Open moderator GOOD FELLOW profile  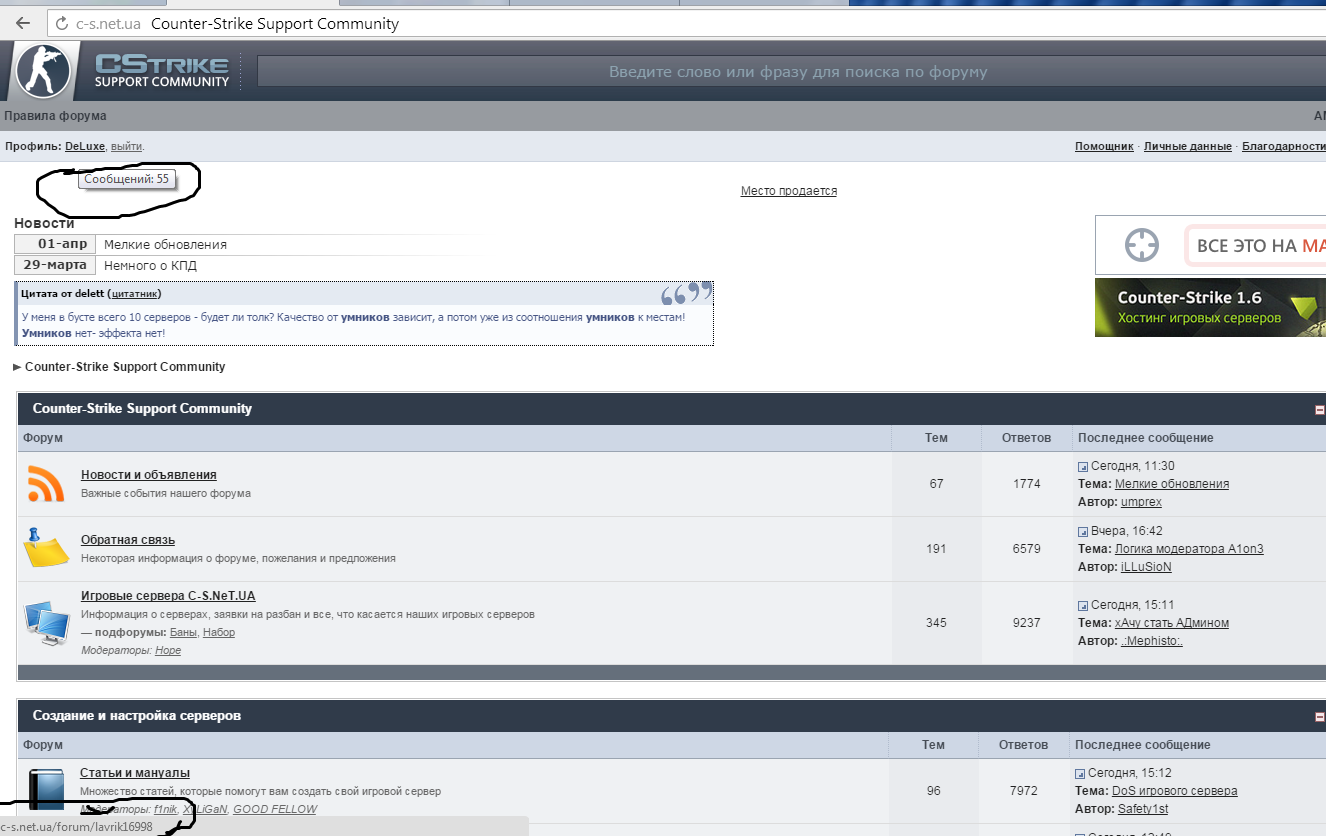(275, 809)
